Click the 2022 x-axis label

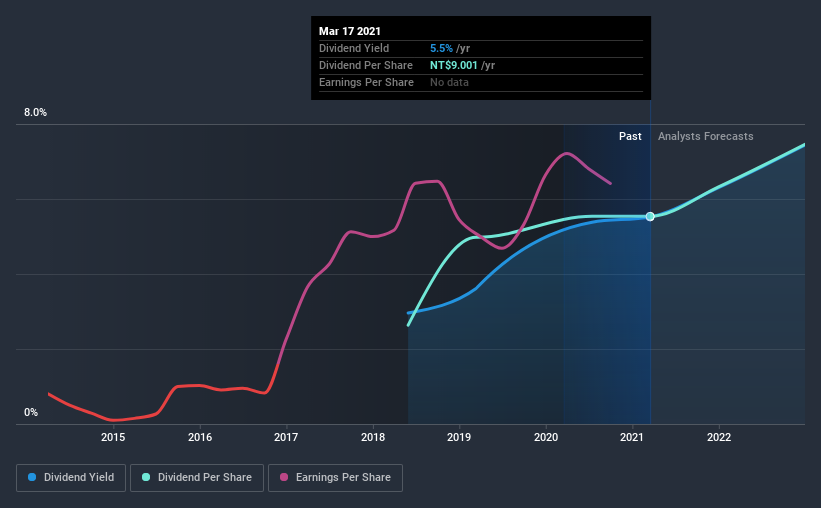pyautogui.click(x=719, y=437)
